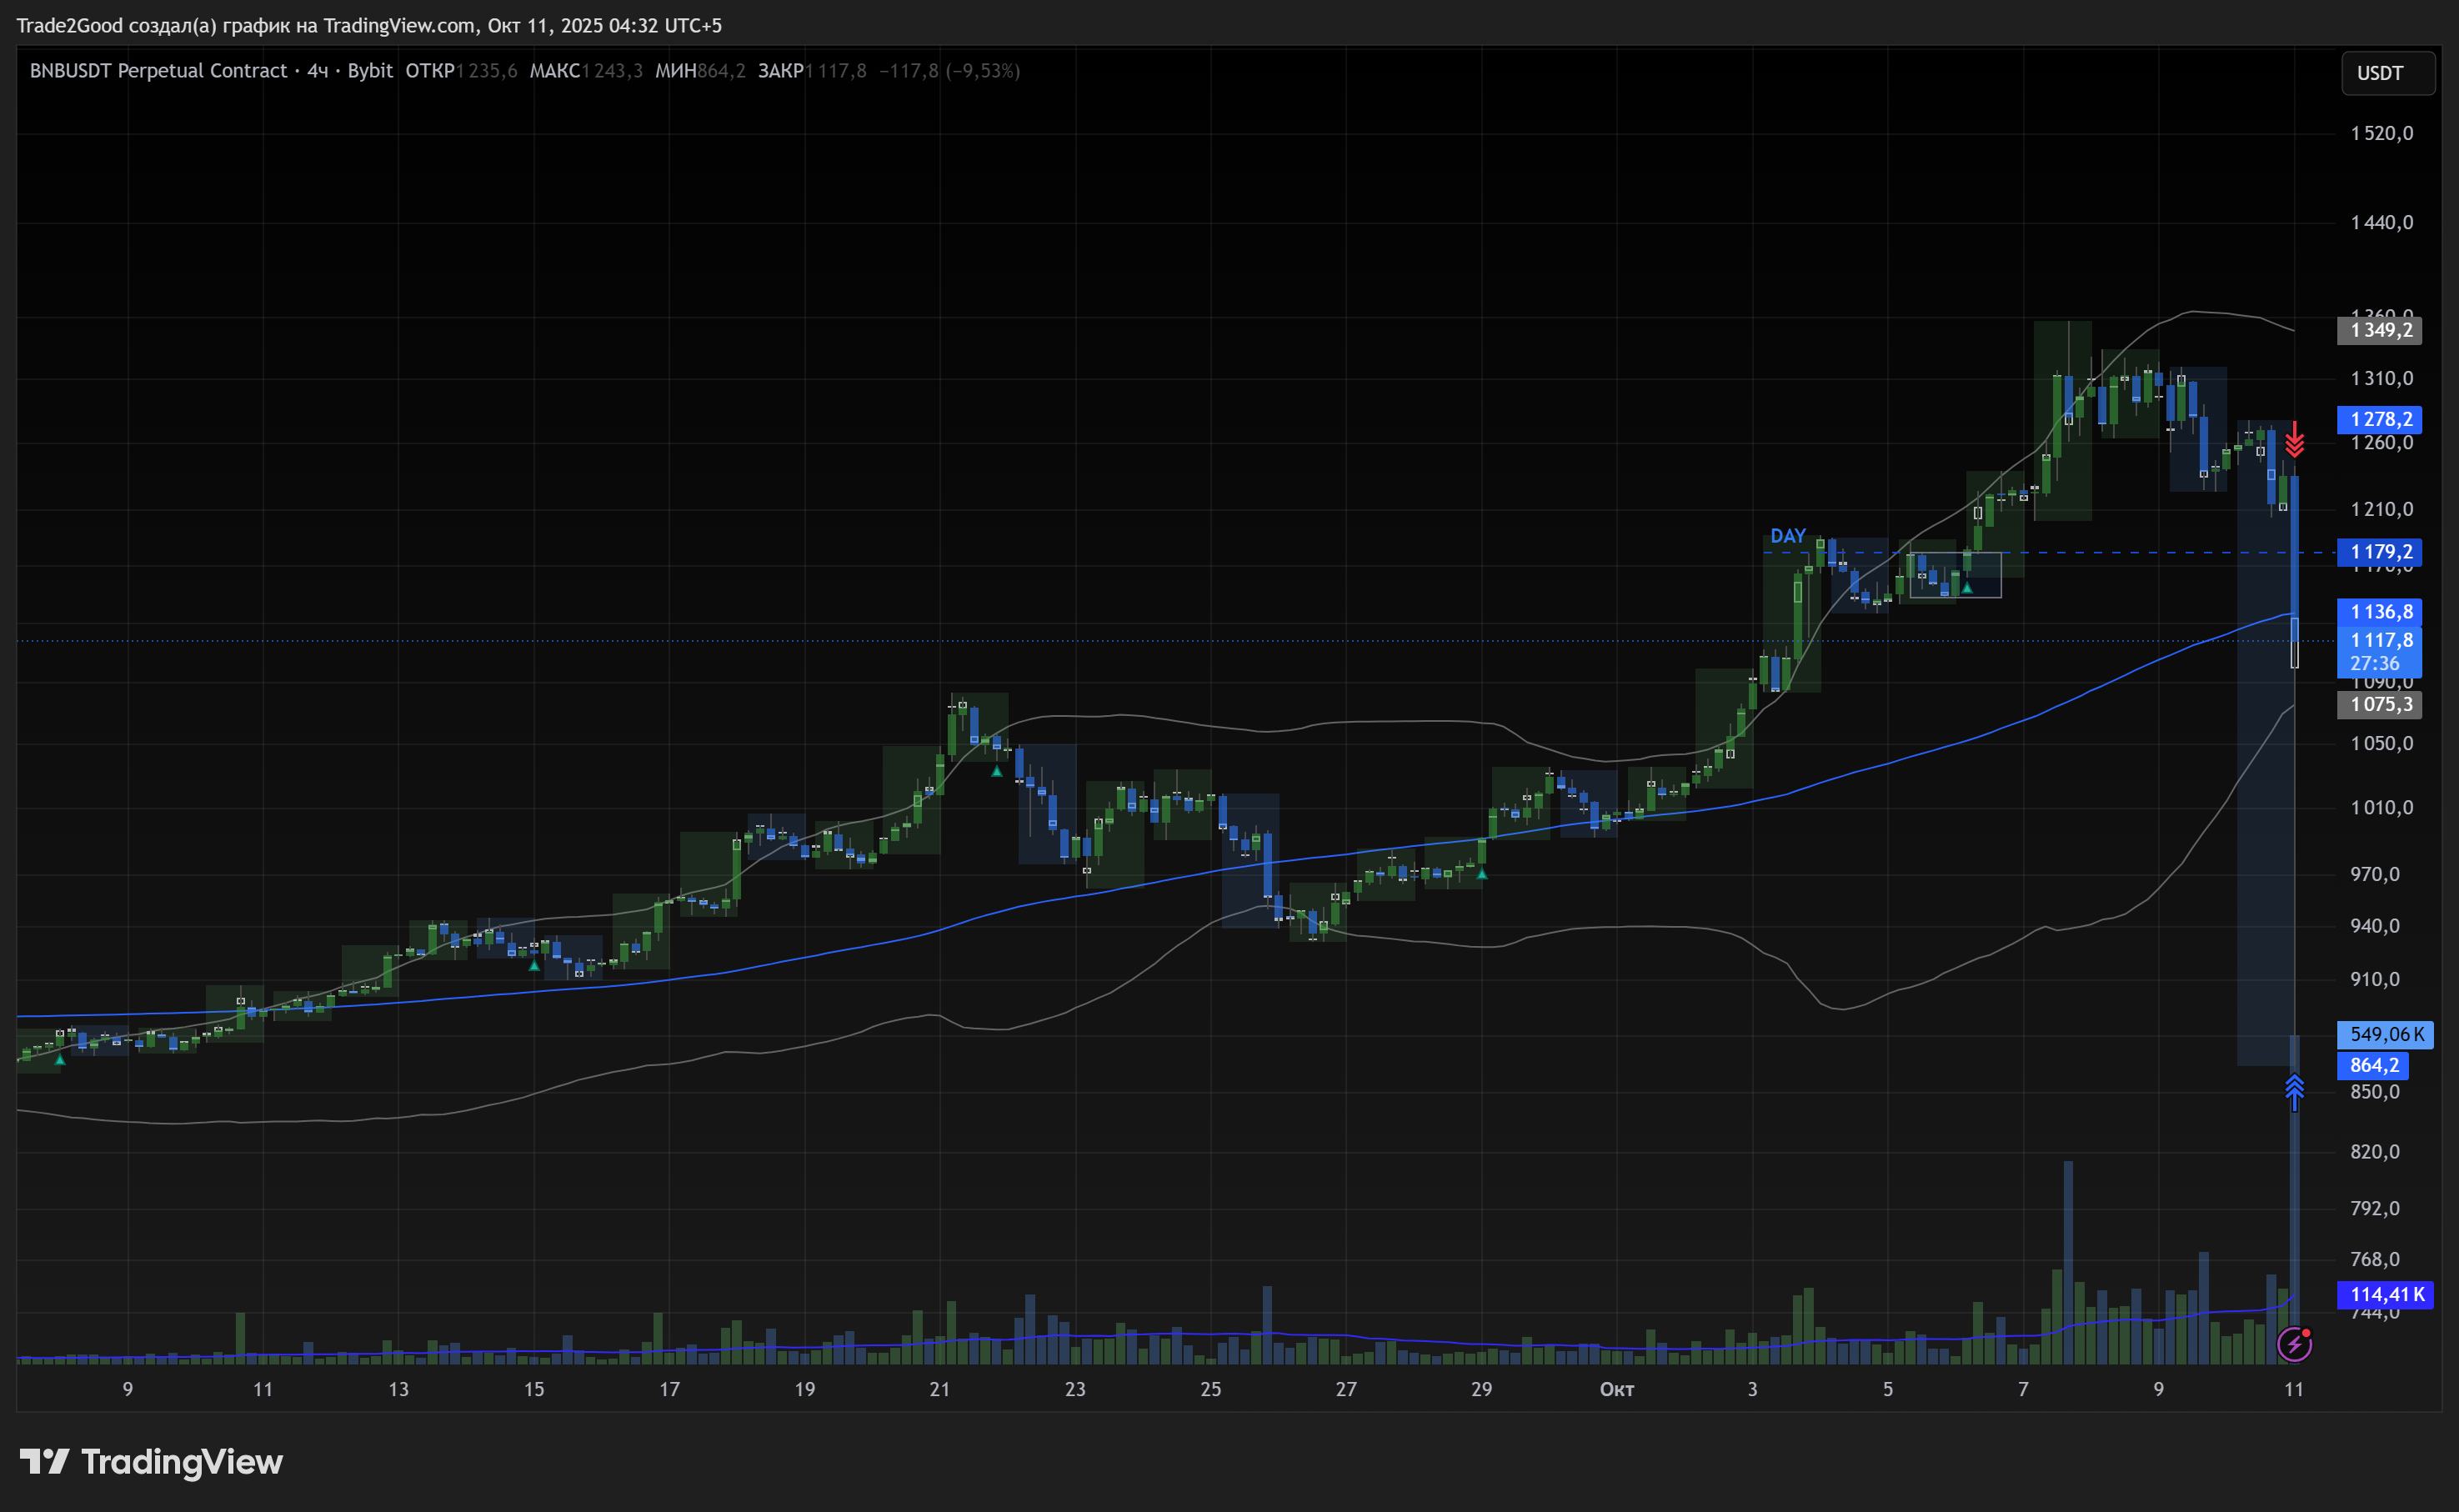Click the current price 1 117,8 countdown label
The width and height of the screenshot is (2459, 1512).
[2379, 651]
